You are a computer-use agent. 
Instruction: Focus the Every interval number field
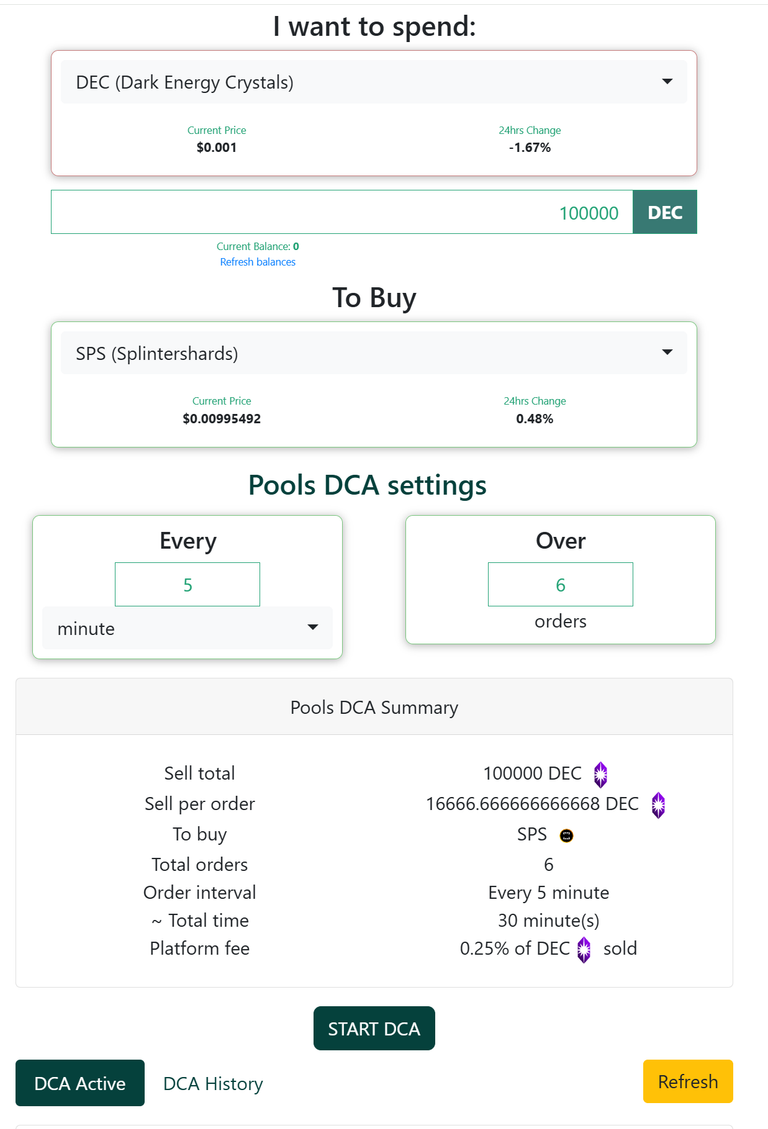coord(187,585)
